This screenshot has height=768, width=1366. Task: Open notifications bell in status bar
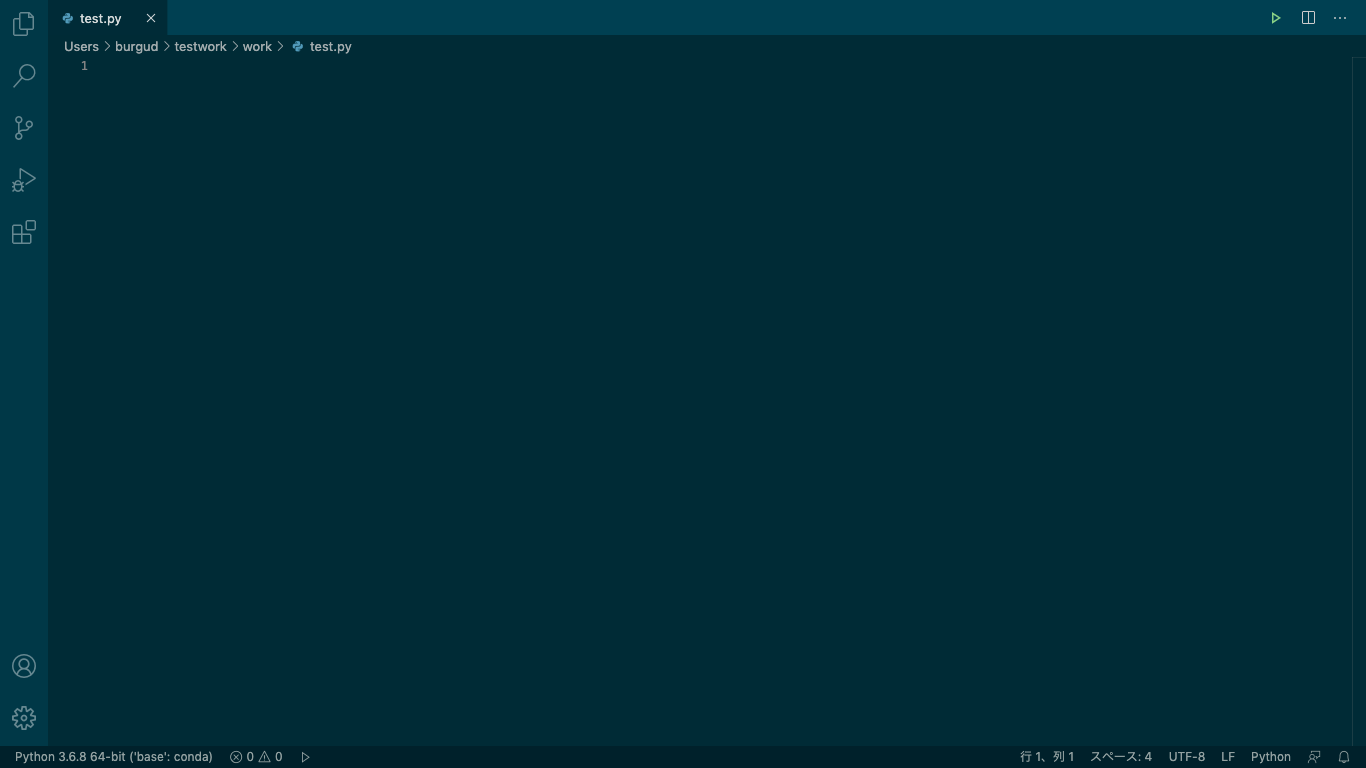(1344, 757)
